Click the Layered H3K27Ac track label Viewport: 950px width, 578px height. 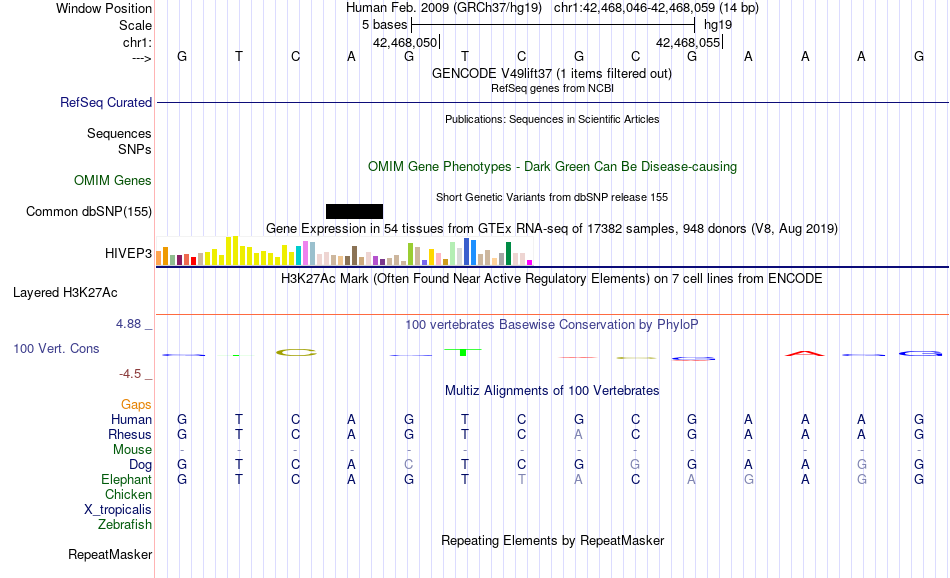coord(65,293)
